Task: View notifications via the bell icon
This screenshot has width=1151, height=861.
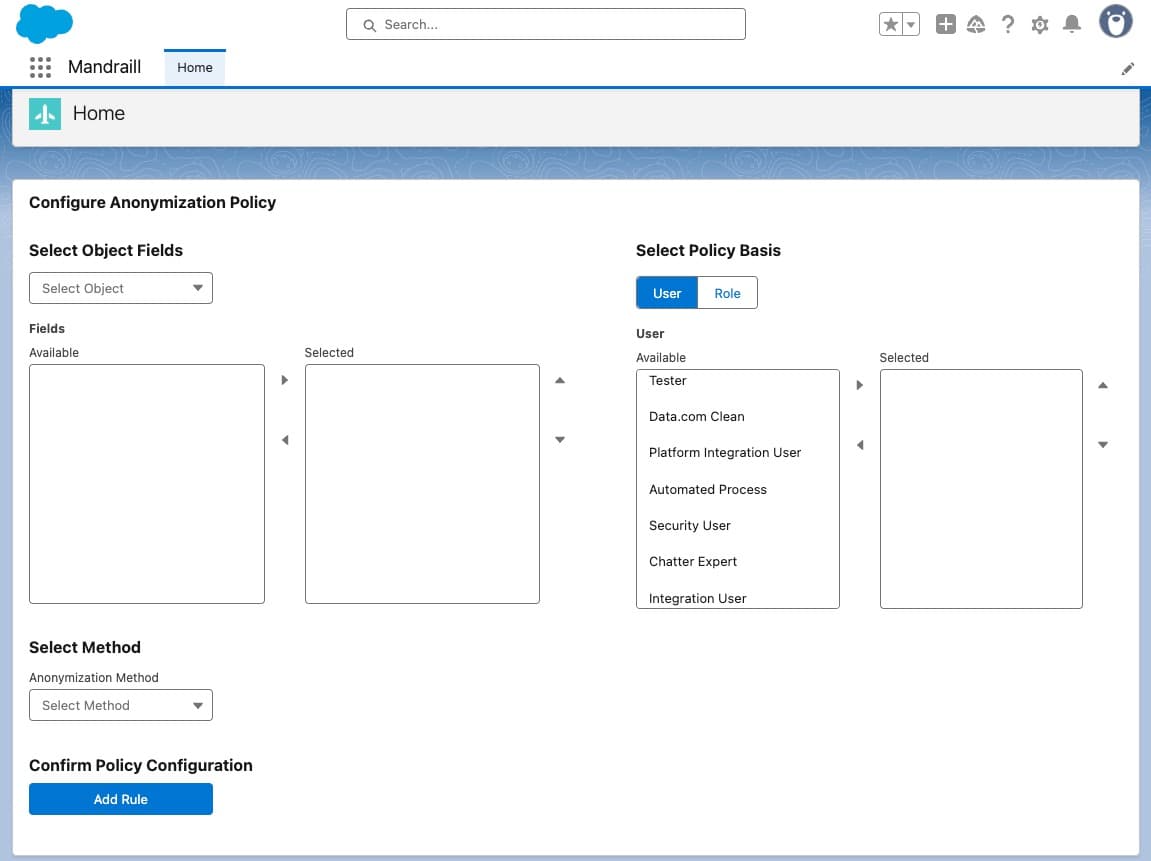Action: 1072,25
